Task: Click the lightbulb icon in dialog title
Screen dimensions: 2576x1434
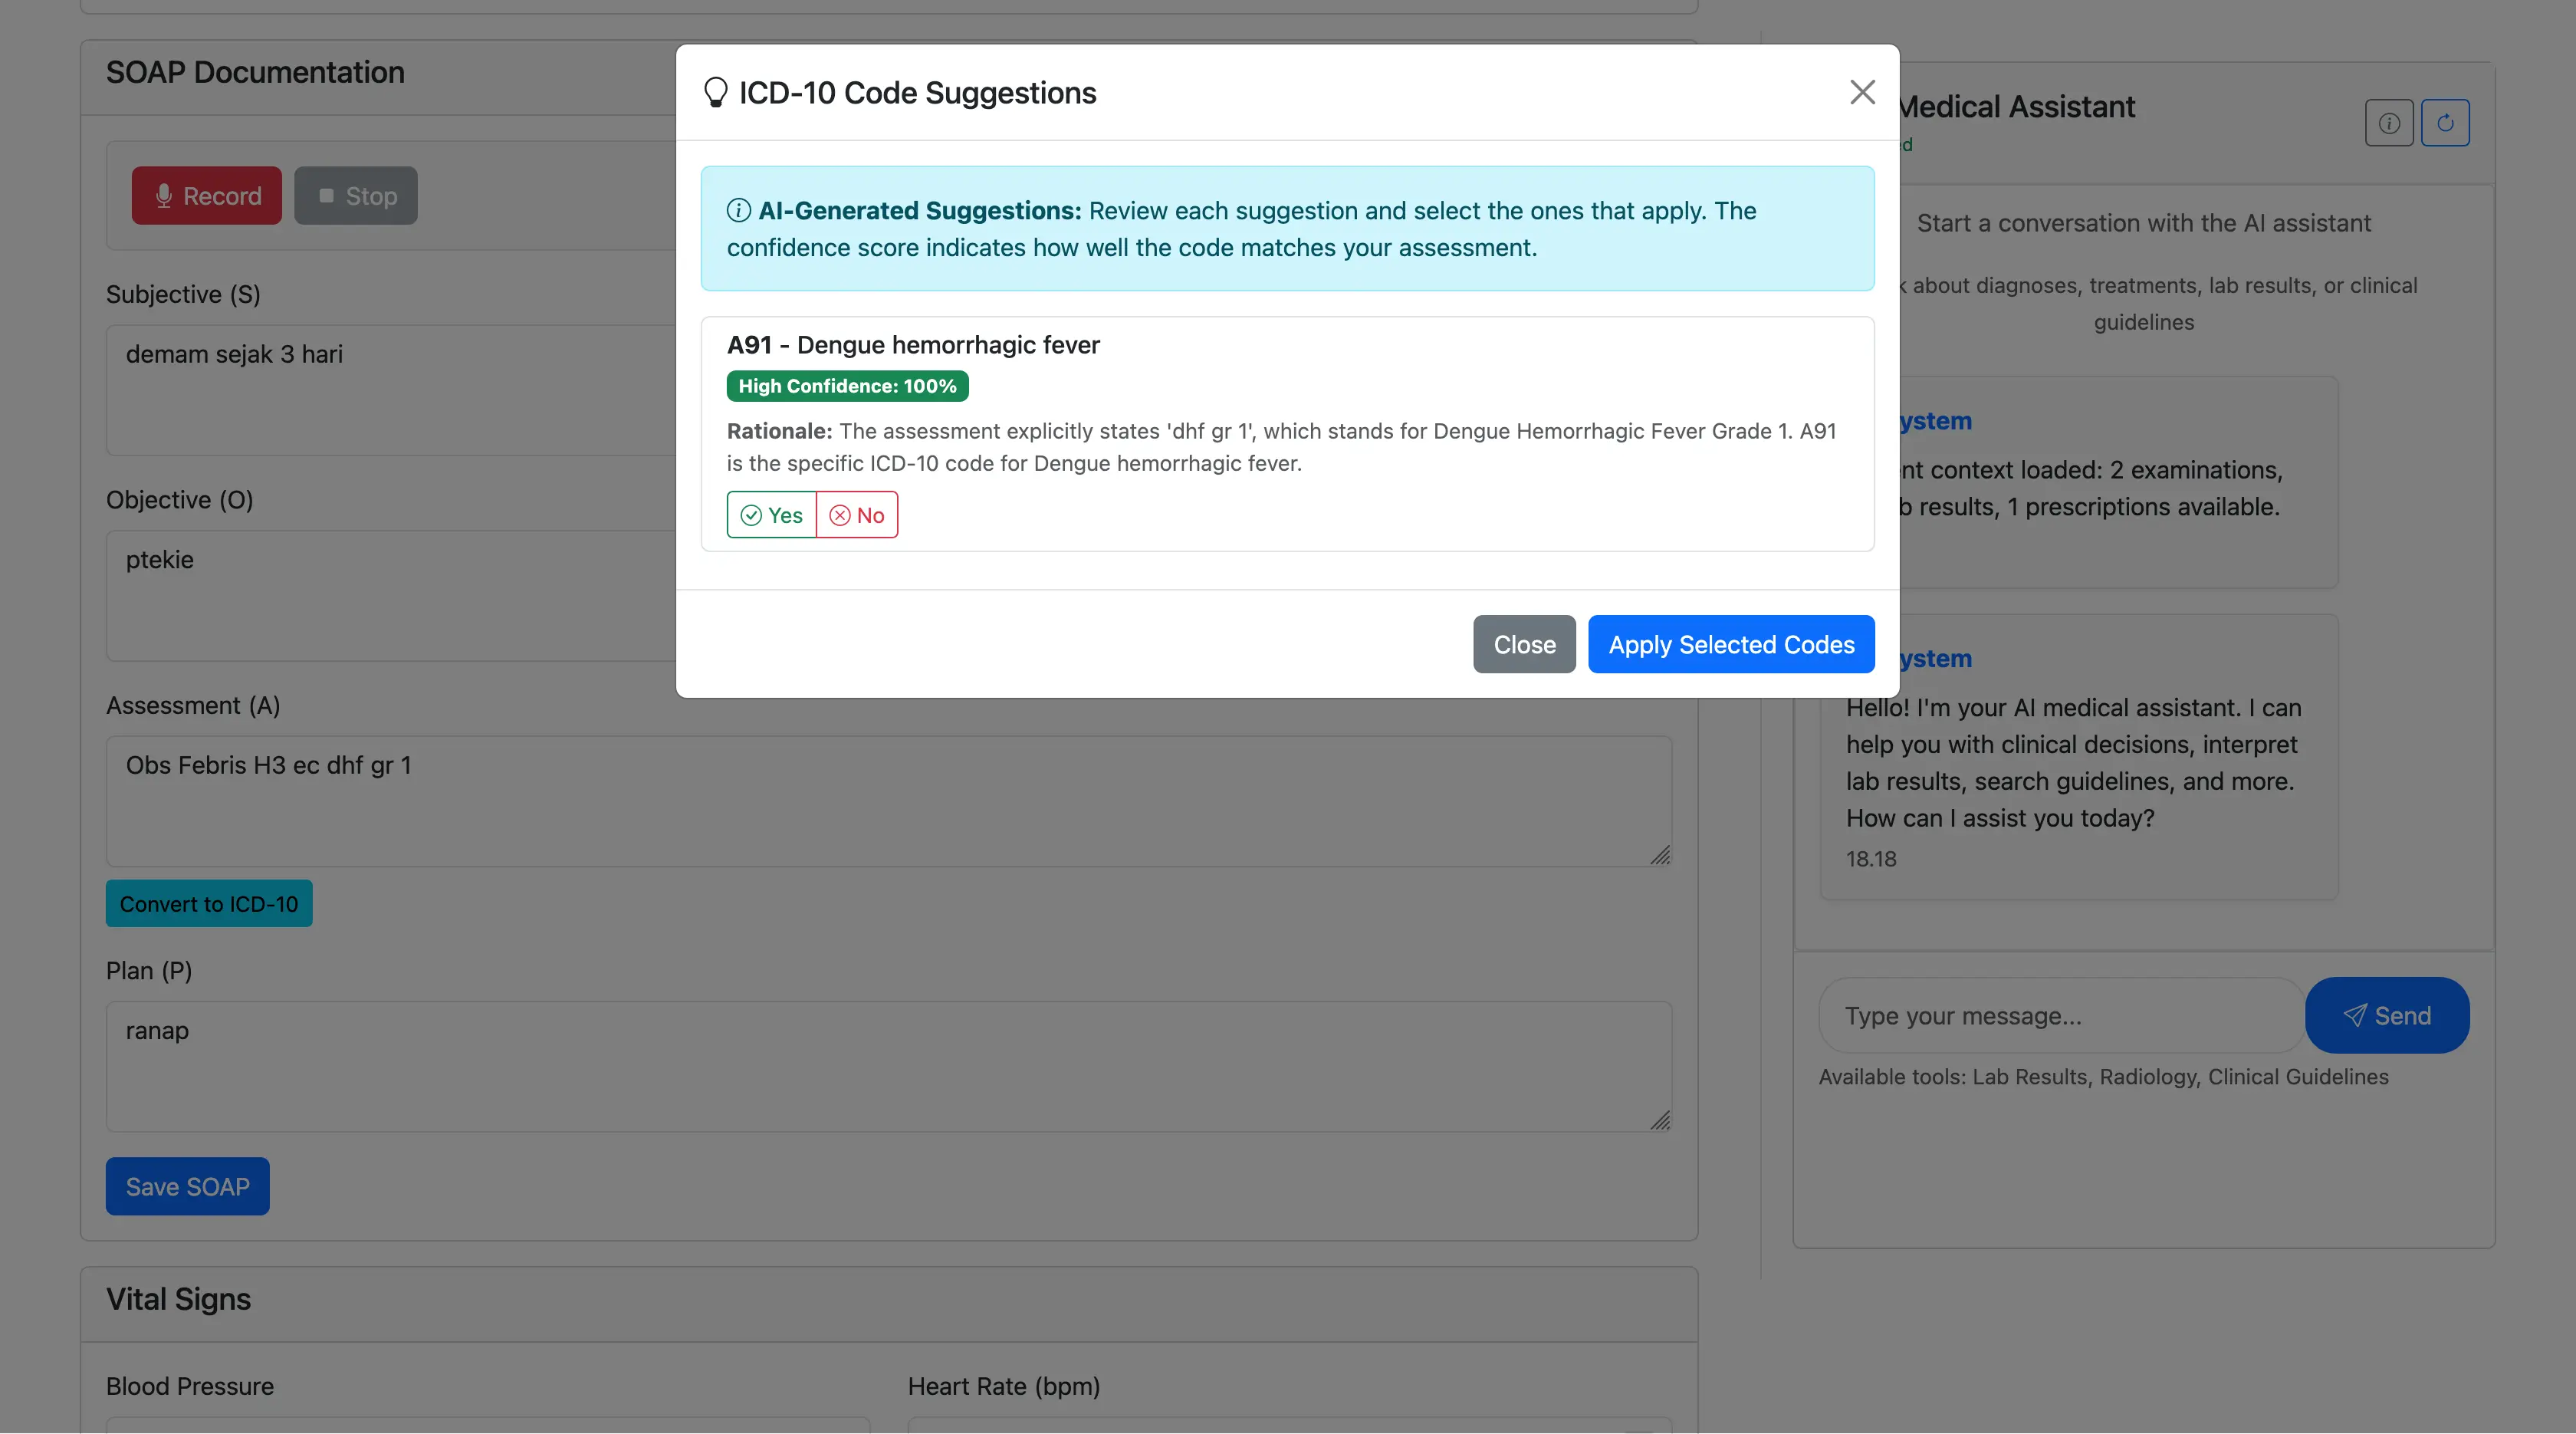Action: (x=715, y=93)
